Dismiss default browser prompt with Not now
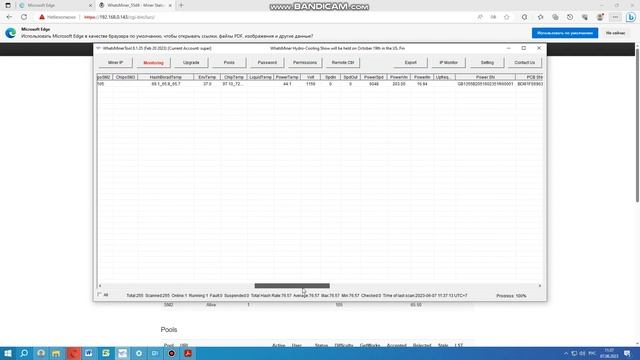The image size is (640, 360). 616,33
